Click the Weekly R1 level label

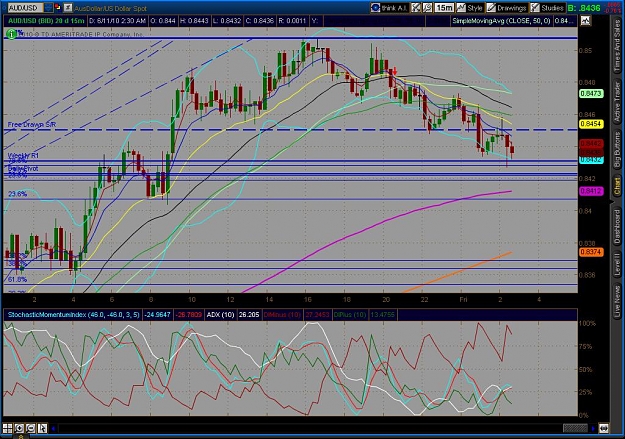click(23, 156)
